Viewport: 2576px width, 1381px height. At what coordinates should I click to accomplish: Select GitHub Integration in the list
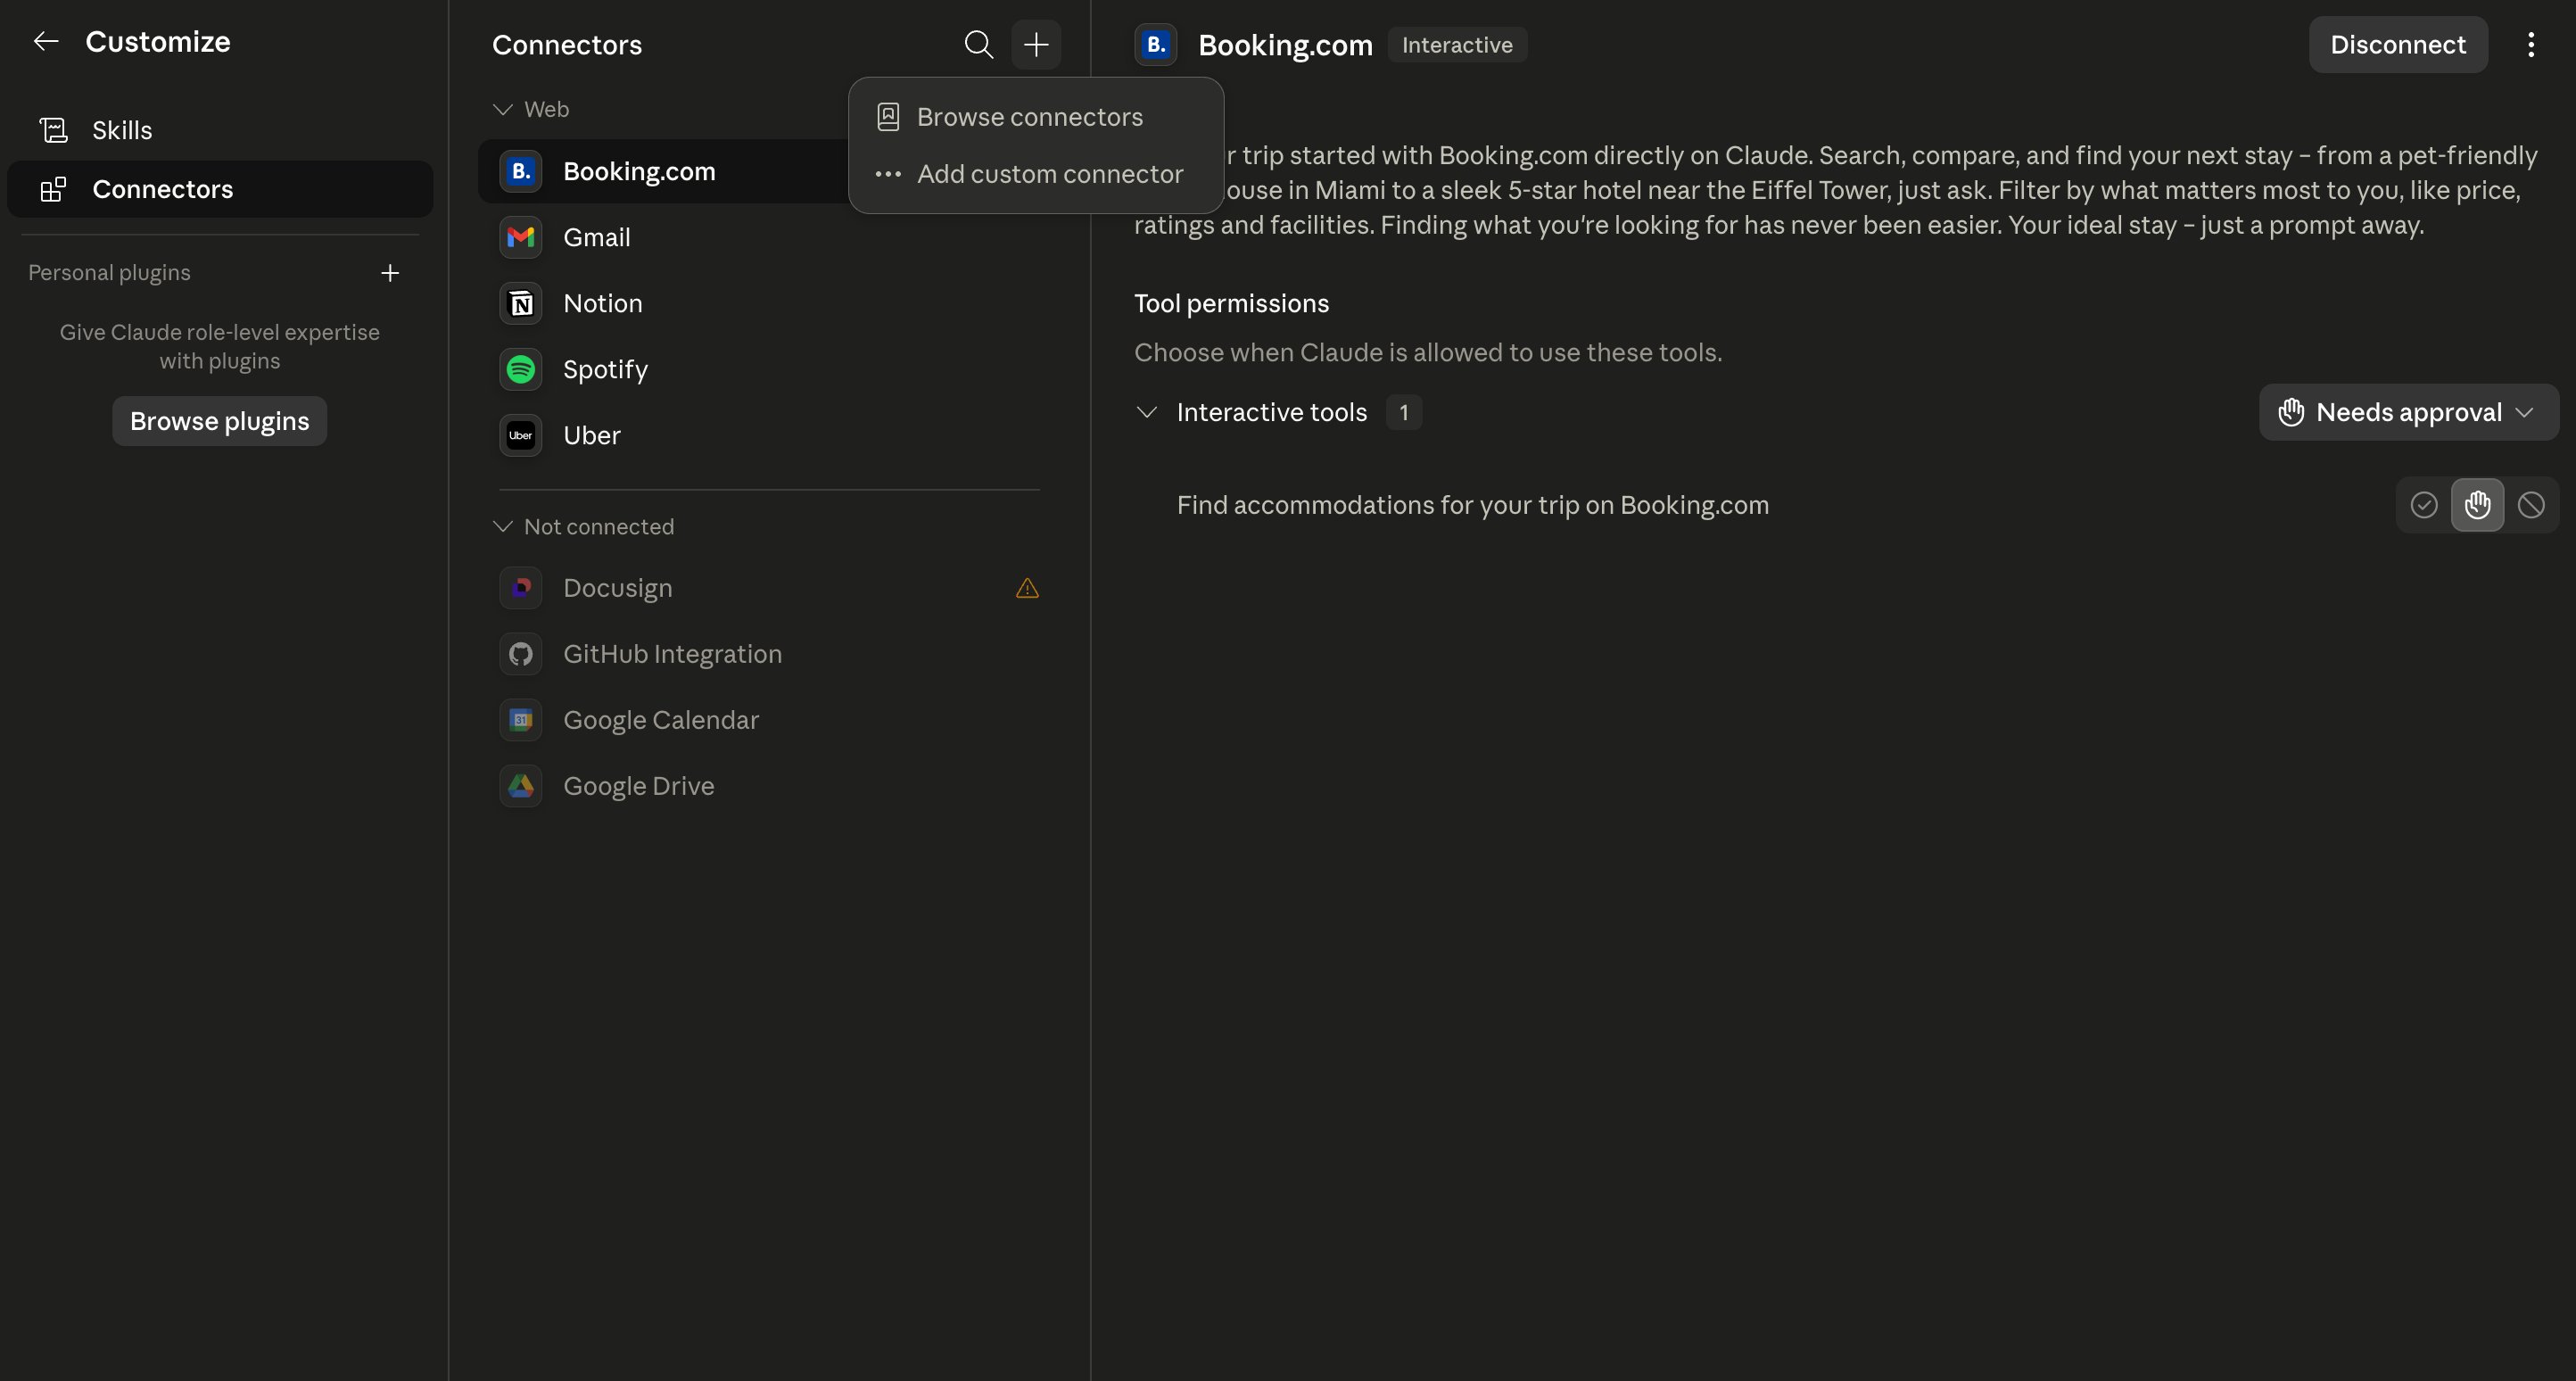(770, 654)
